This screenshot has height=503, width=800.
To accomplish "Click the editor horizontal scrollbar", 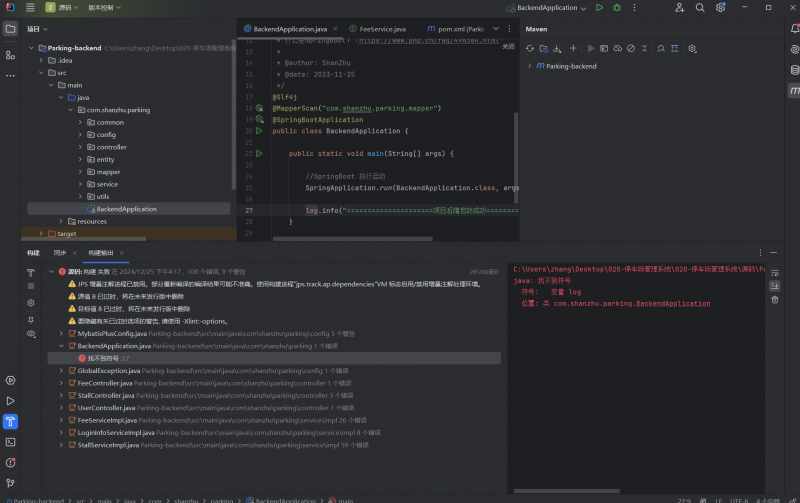I will [x=353, y=239].
